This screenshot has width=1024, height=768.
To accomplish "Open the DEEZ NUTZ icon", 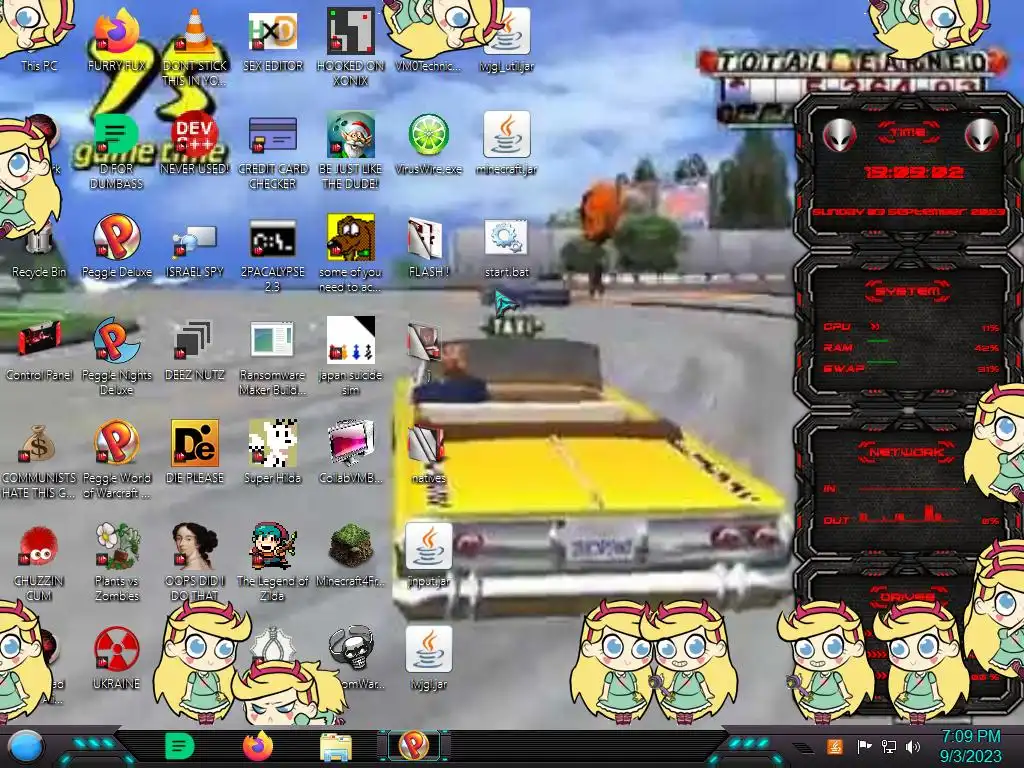I will [194, 349].
